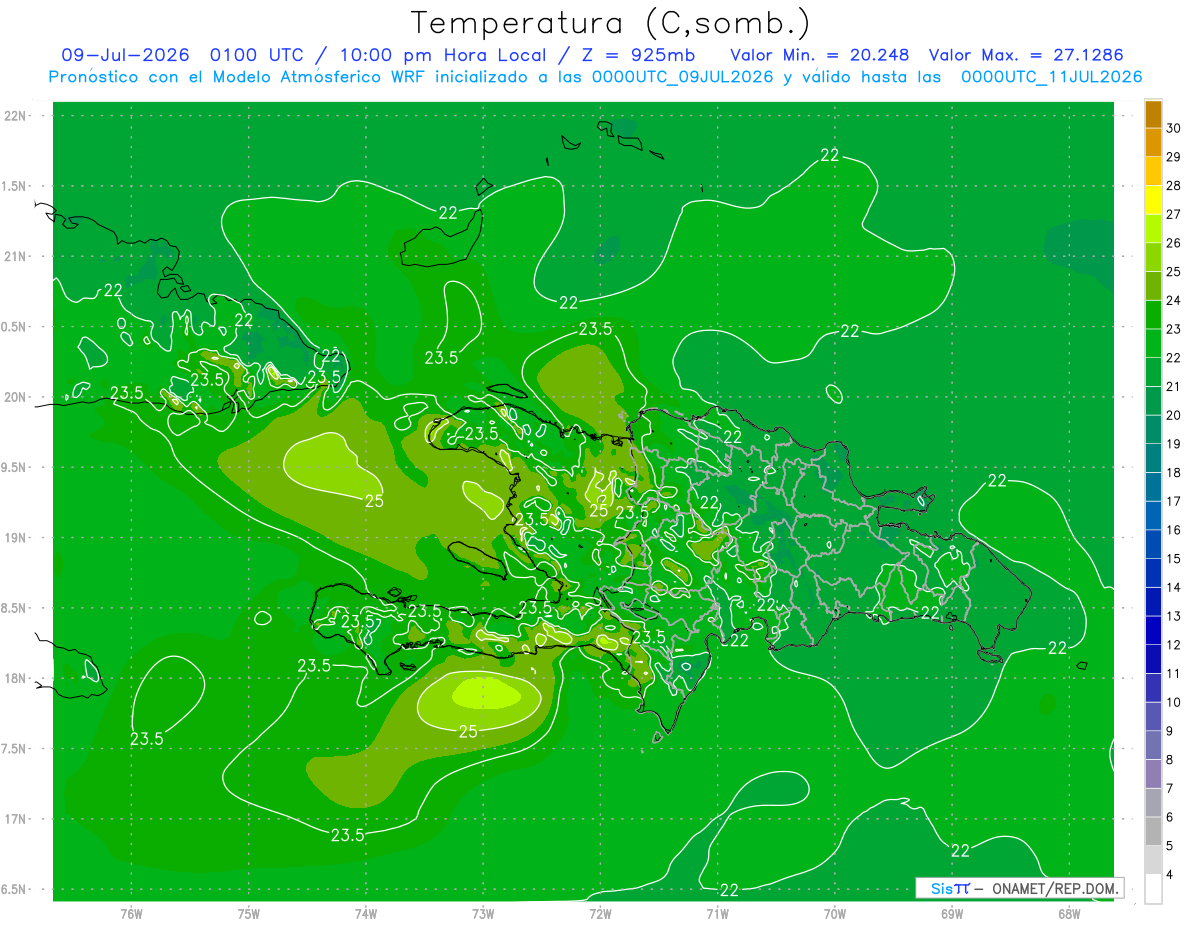Click the "69W" longitude axis label
This screenshot has width=1200, height=927.
tap(951, 913)
